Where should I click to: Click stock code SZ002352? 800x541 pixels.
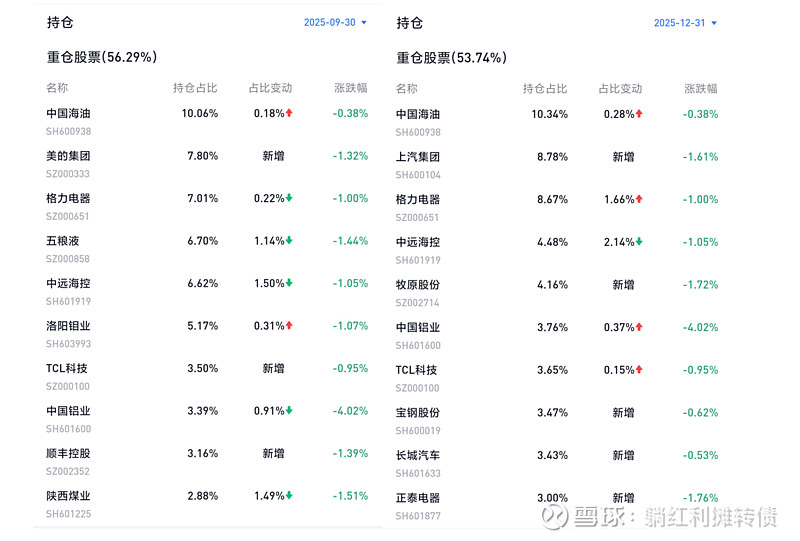click(68, 472)
